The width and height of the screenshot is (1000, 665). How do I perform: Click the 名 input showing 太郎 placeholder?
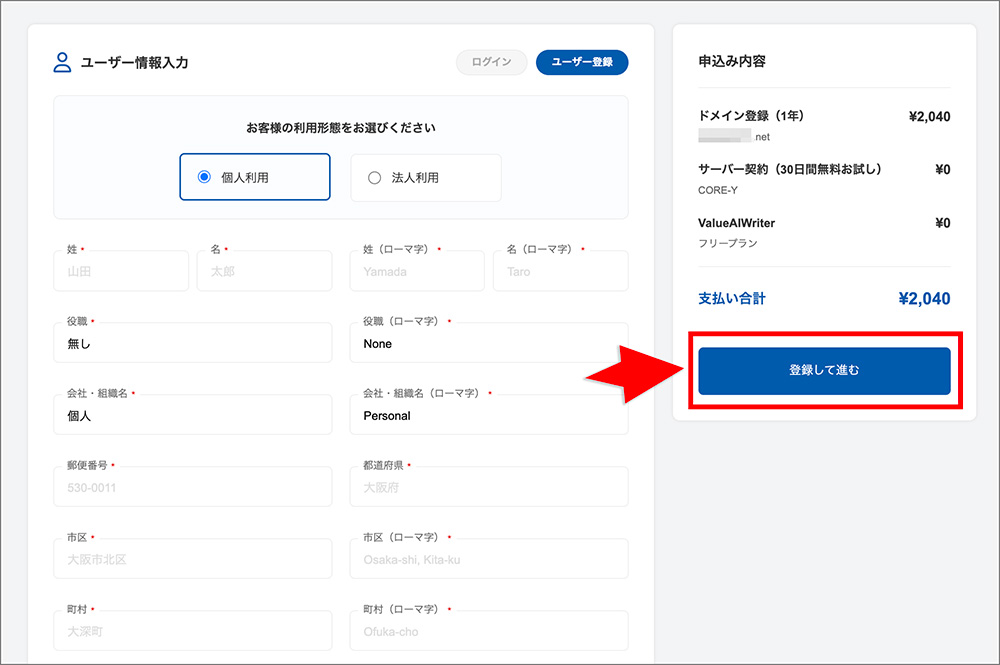[x=264, y=271]
